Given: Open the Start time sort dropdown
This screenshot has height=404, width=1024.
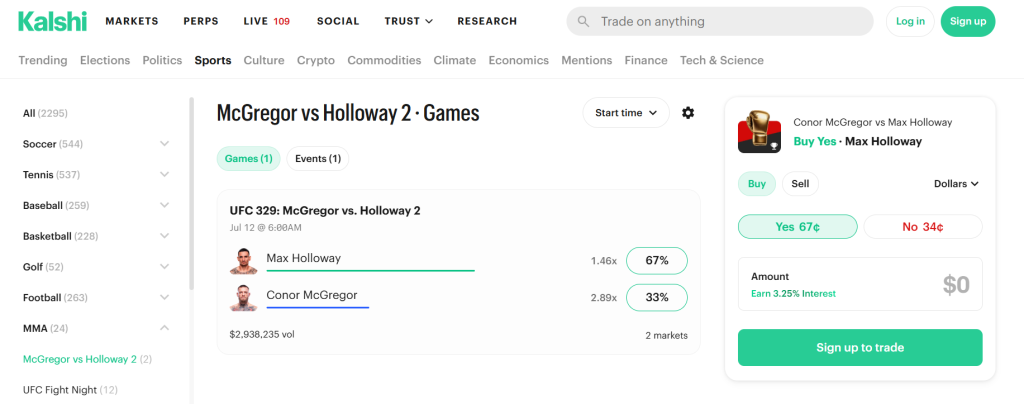Looking at the screenshot, I should (x=626, y=113).
